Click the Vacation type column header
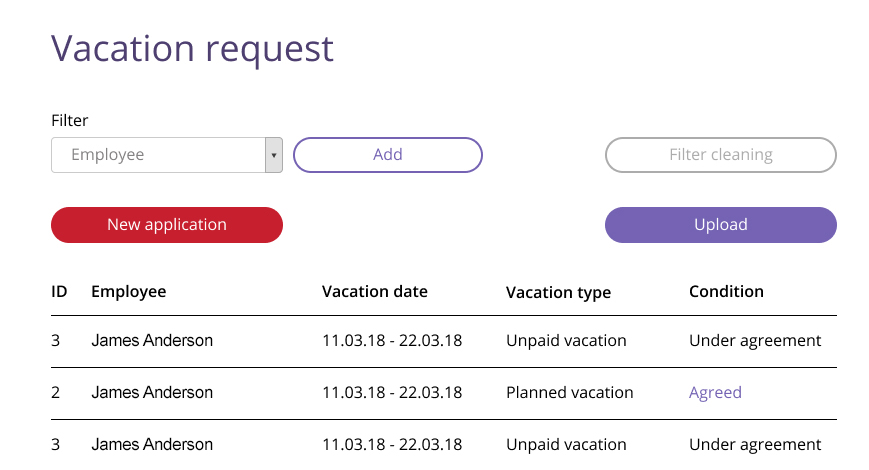This screenshot has height=470, width=869. click(x=558, y=293)
